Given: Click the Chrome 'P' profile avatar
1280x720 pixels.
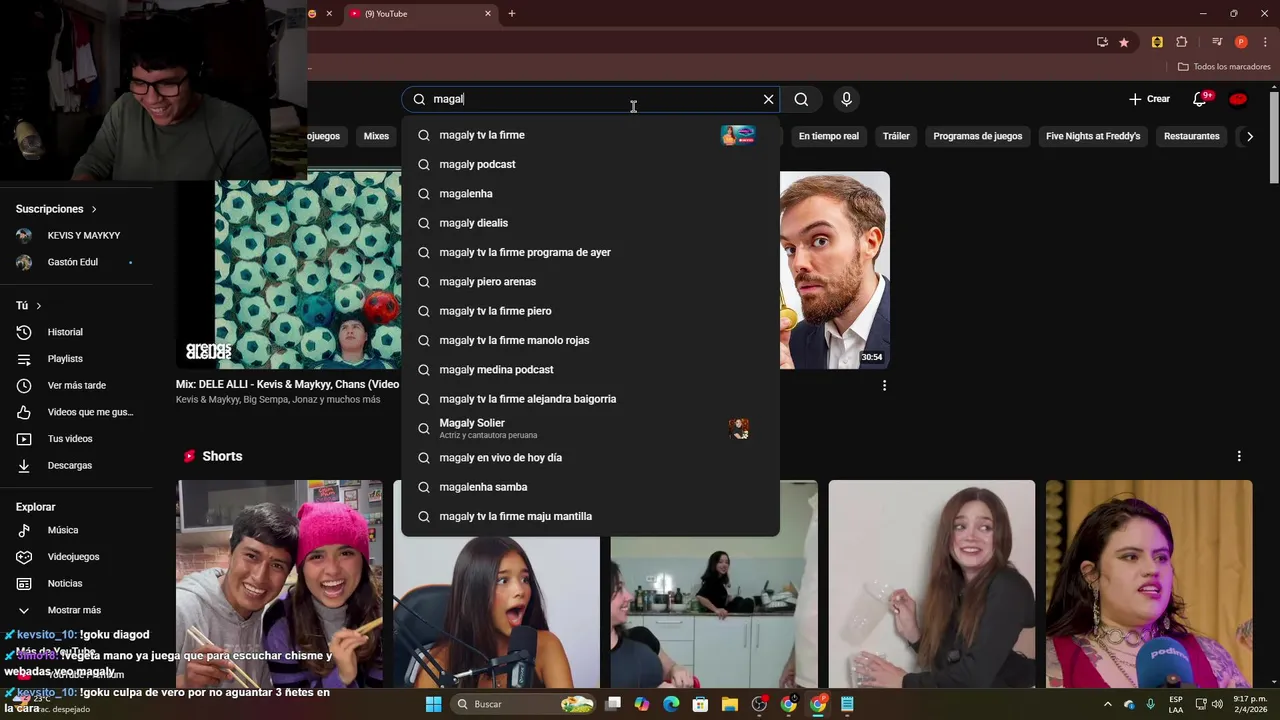Looking at the screenshot, I should coord(1241,42).
